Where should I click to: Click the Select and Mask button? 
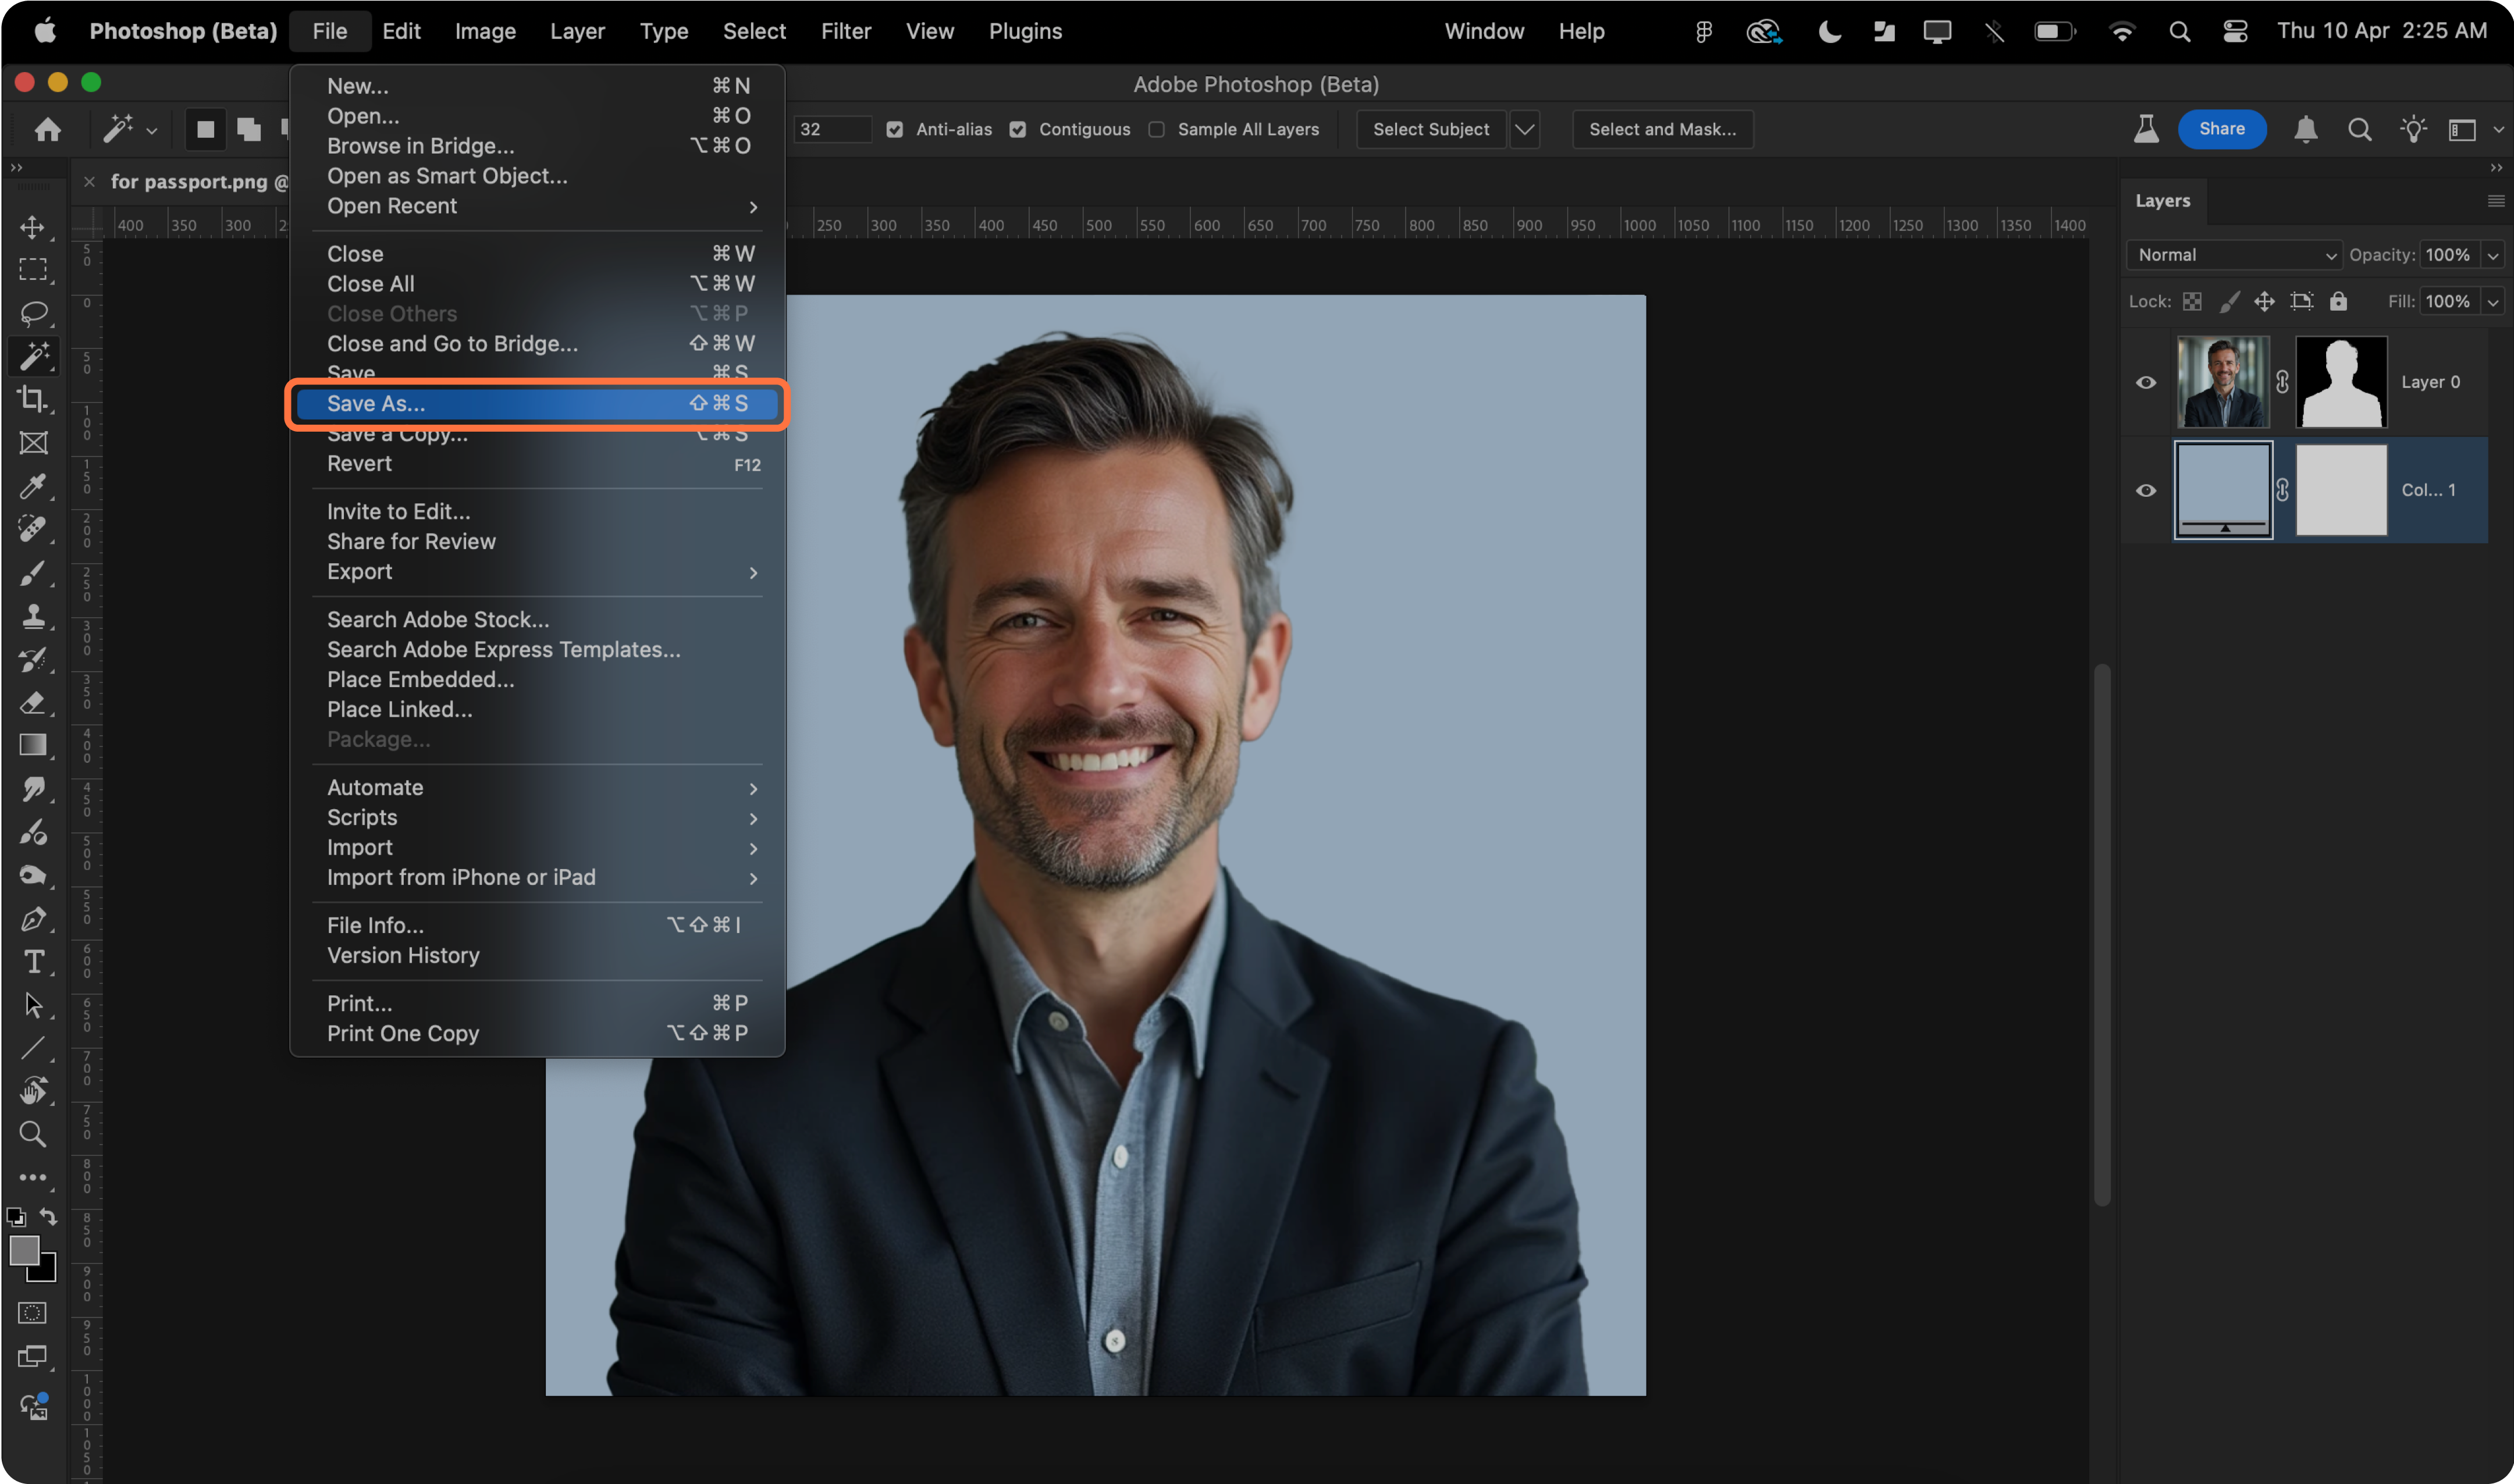(x=1662, y=129)
